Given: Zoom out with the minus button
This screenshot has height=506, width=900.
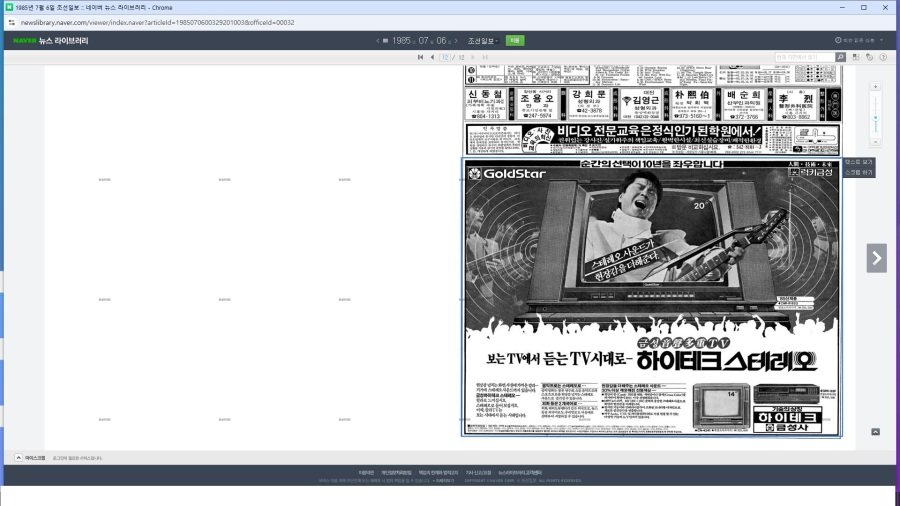Looking at the screenshot, I should 875,142.
